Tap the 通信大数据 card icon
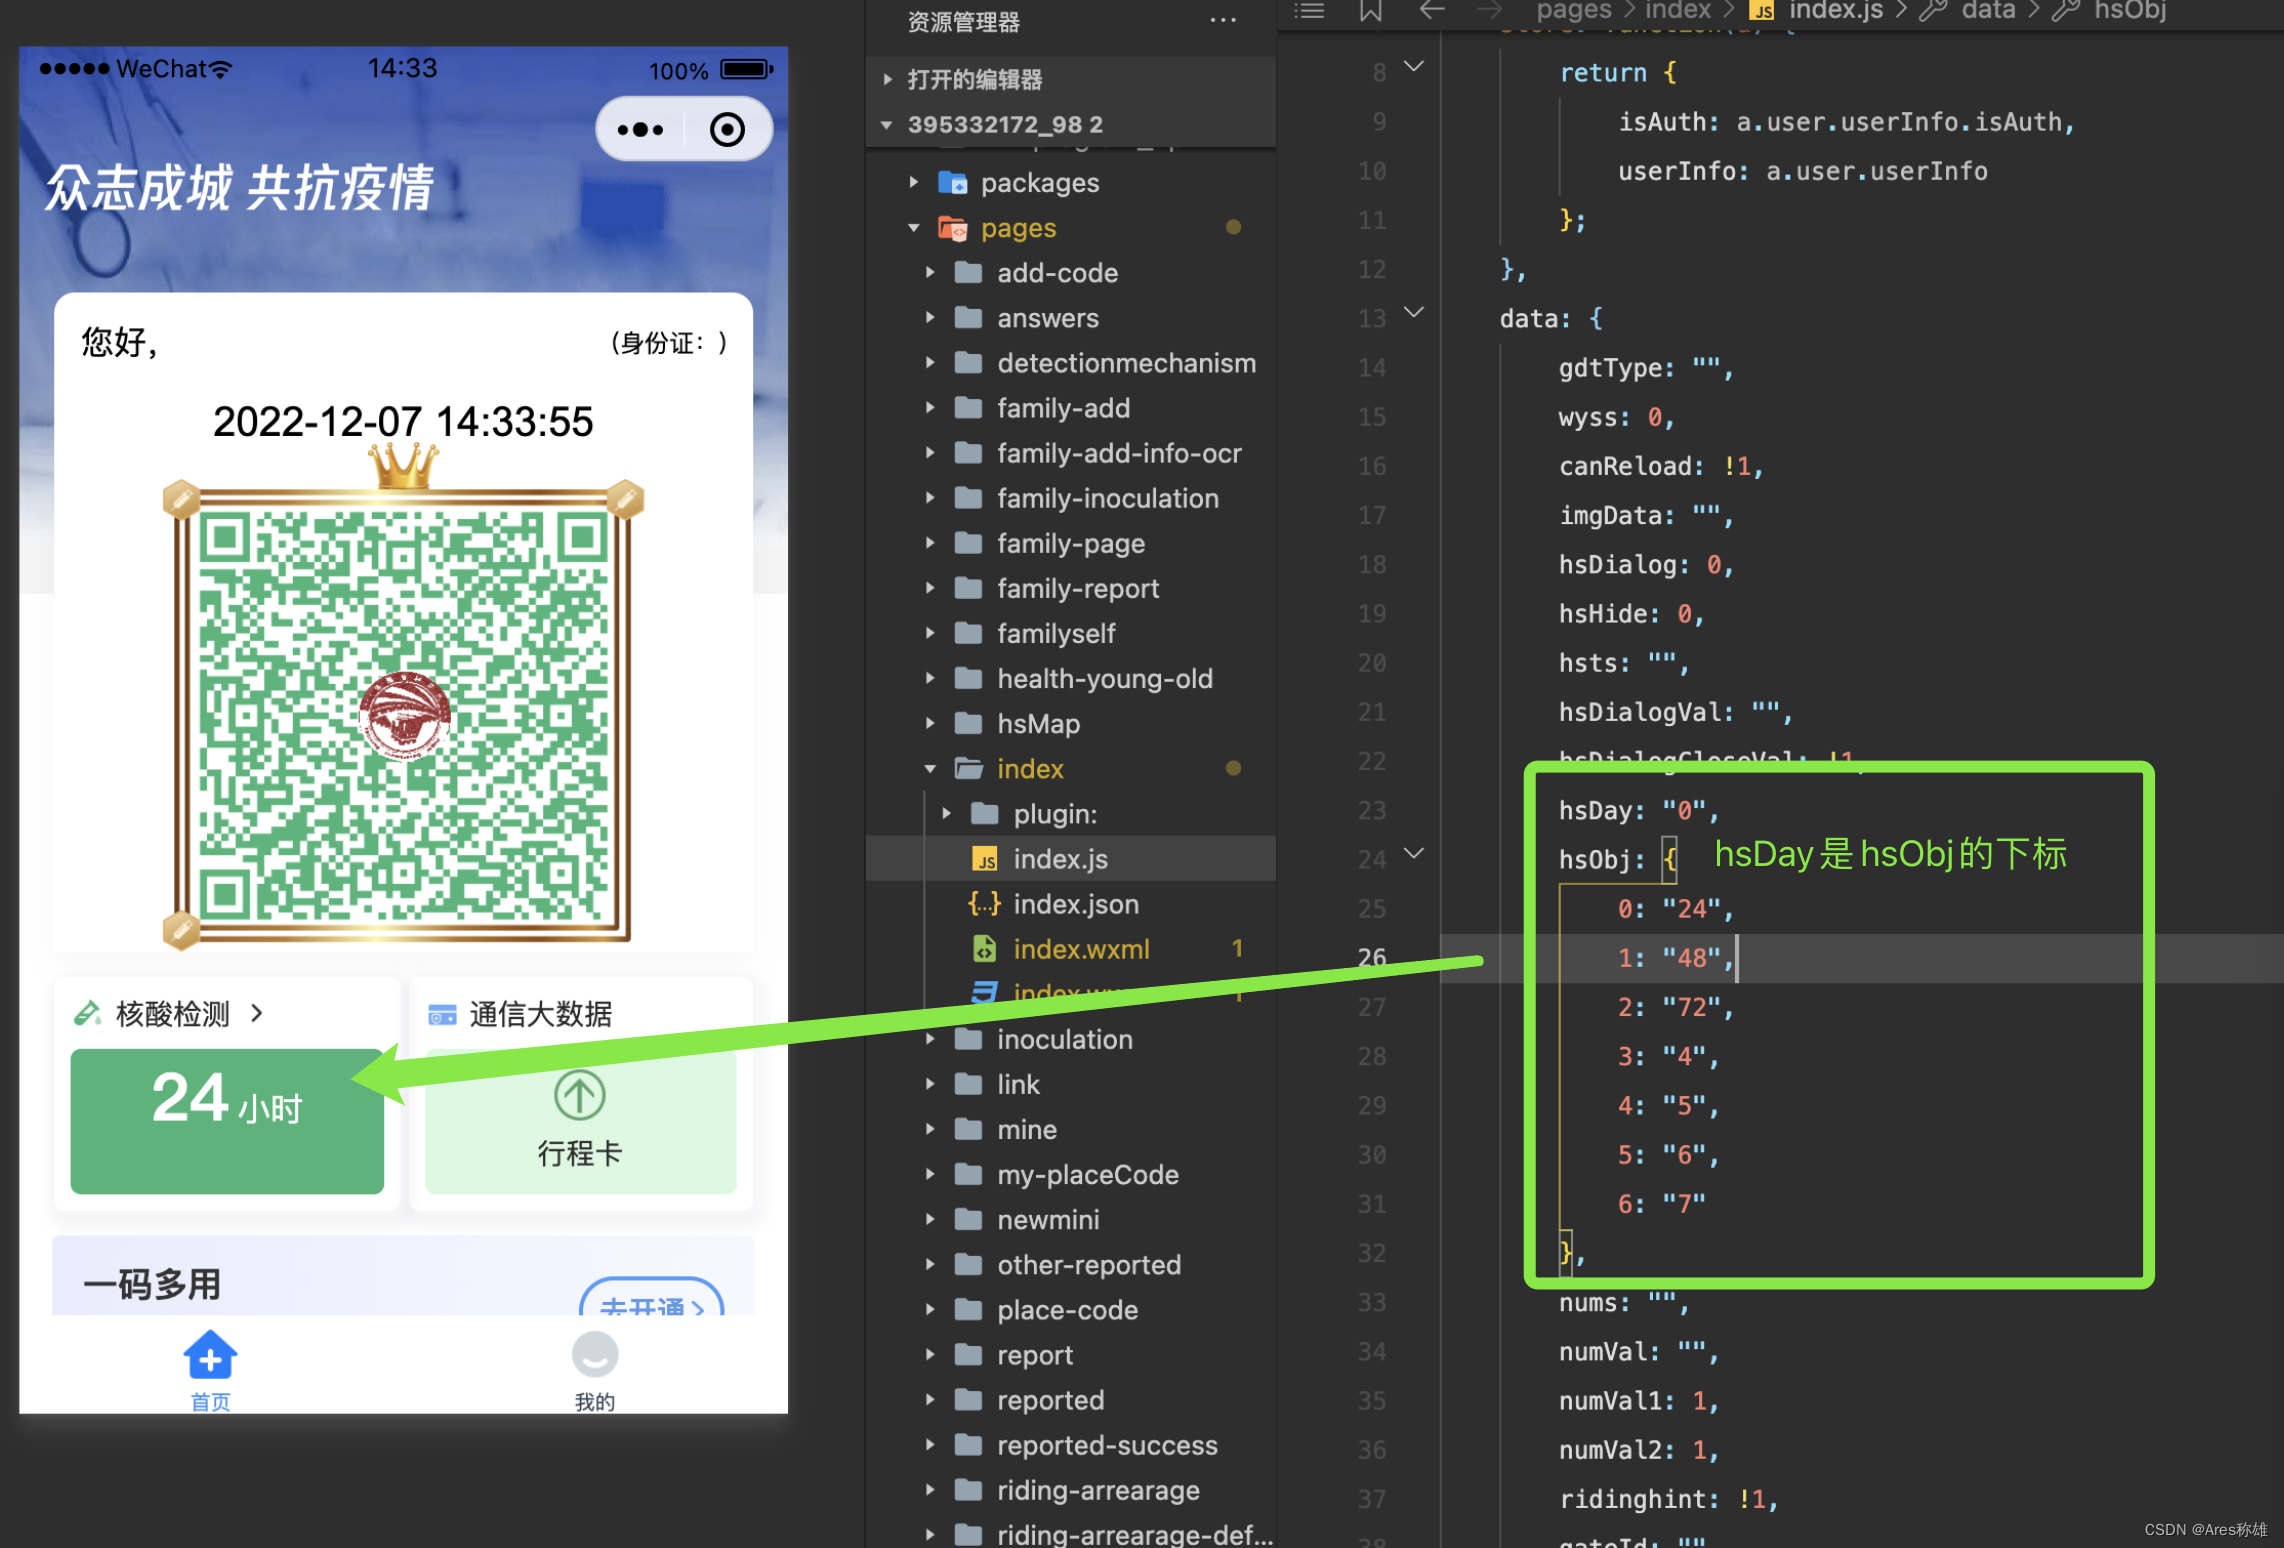Viewport: 2284px width, 1548px height. [442, 1014]
